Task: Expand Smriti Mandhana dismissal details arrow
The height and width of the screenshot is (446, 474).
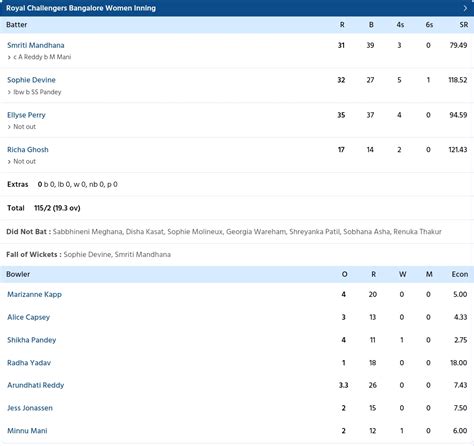Action: point(9,57)
